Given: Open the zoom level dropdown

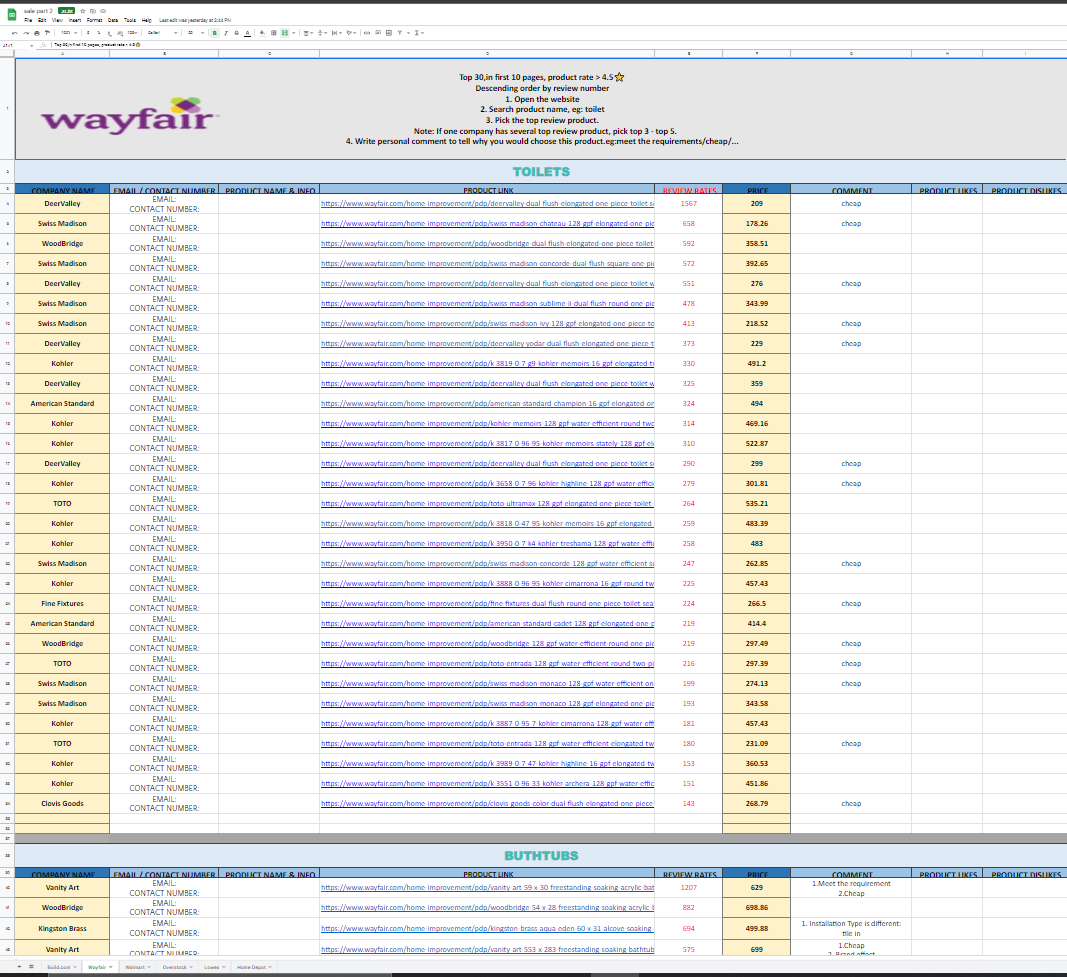Looking at the screenshot, I should pos(69,33).
